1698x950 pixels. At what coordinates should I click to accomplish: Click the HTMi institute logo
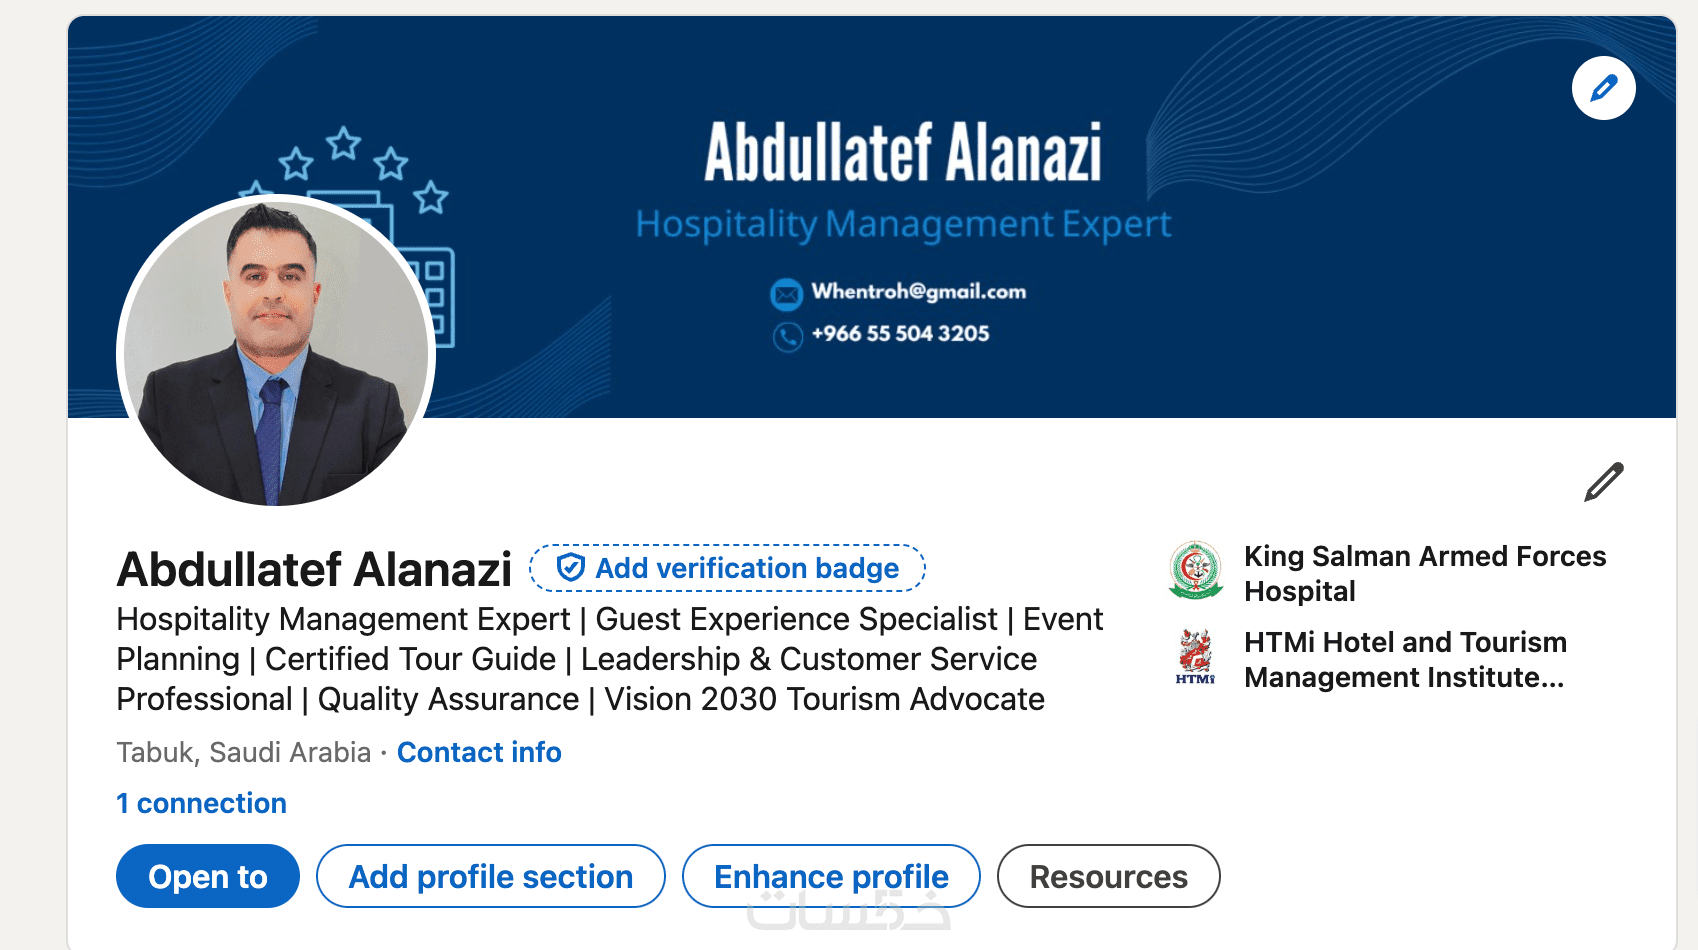coord(1195,657)
